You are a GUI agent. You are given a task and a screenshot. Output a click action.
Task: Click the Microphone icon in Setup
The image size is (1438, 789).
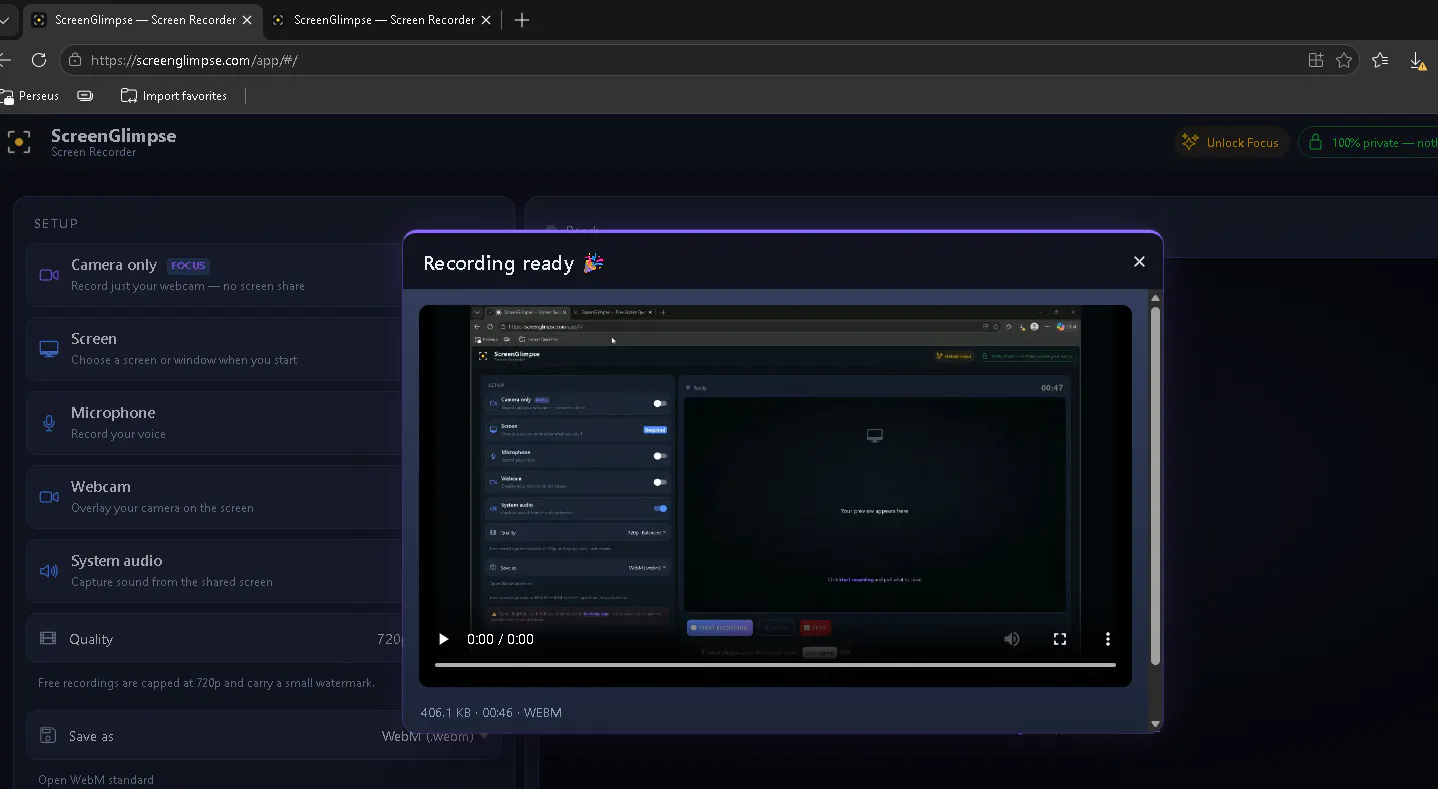tap(49, 423)
